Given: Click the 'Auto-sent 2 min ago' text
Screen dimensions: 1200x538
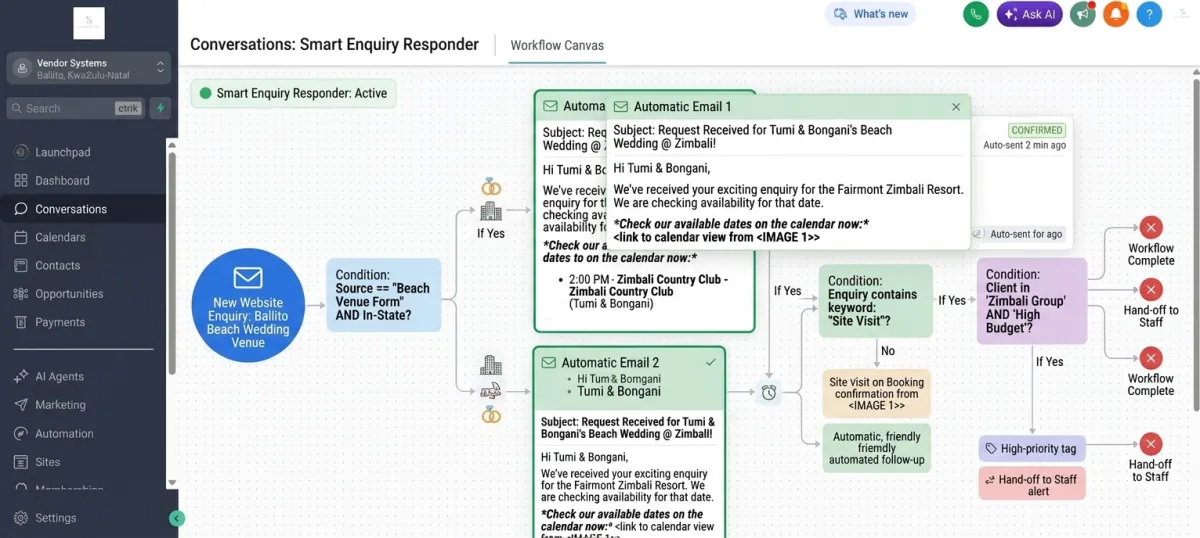Looking at the screenshot, I should click(x=1024, y=146).
